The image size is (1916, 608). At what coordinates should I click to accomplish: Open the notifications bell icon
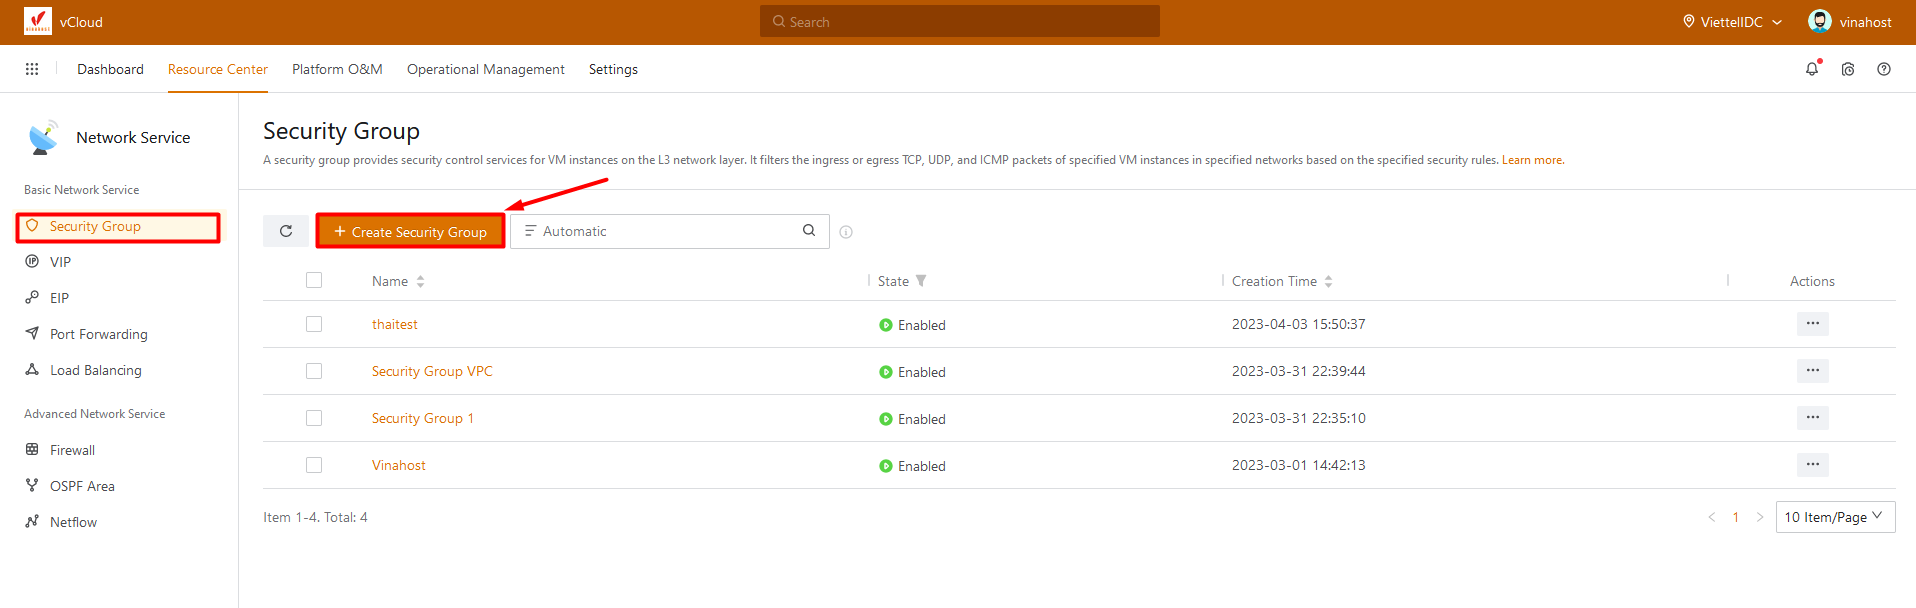(x=1811, y=69)
